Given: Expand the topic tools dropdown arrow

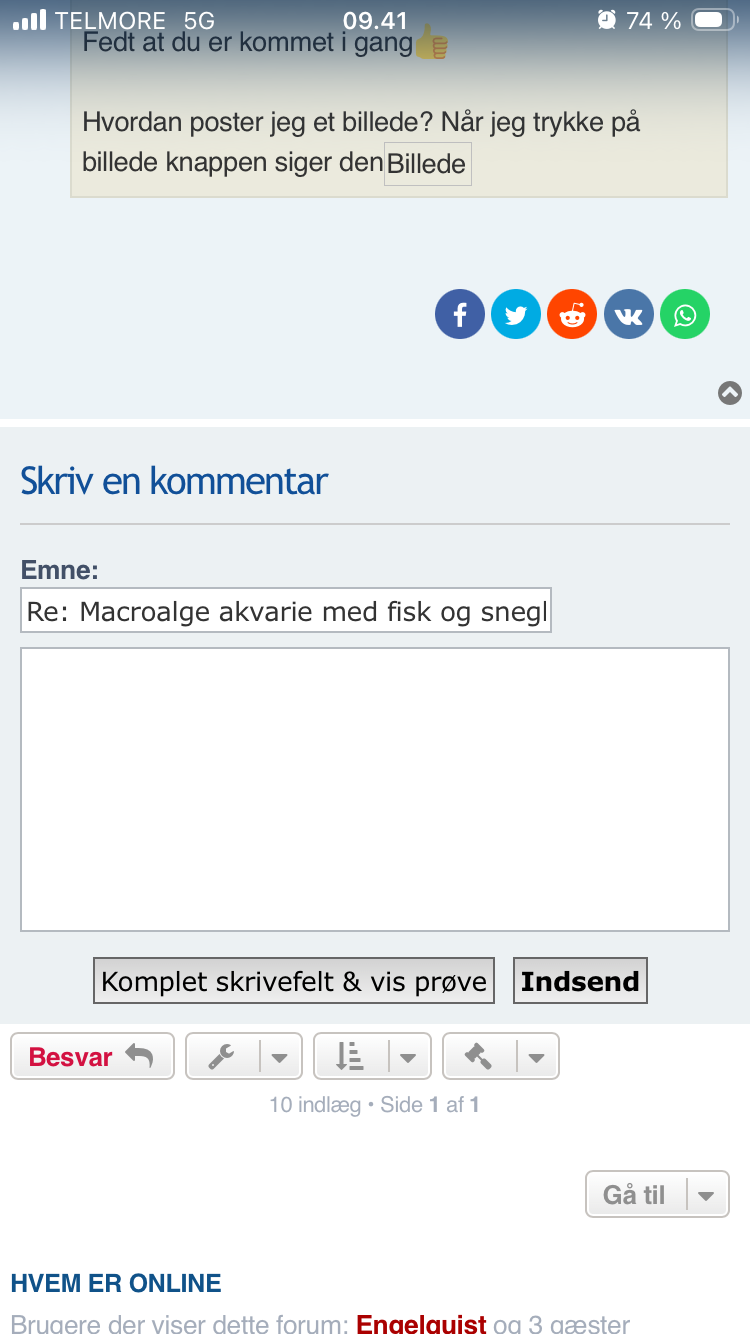Looking at the screenshot, I should click(280, 1057).
